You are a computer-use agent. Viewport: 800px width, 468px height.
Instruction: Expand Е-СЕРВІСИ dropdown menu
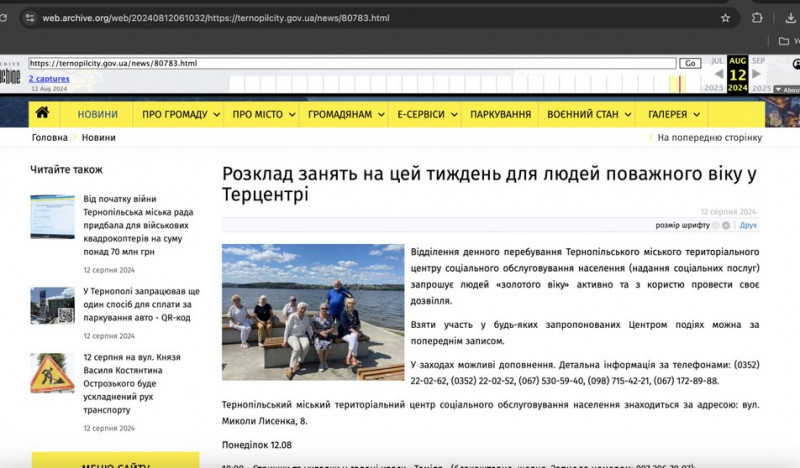pos(427,114)
